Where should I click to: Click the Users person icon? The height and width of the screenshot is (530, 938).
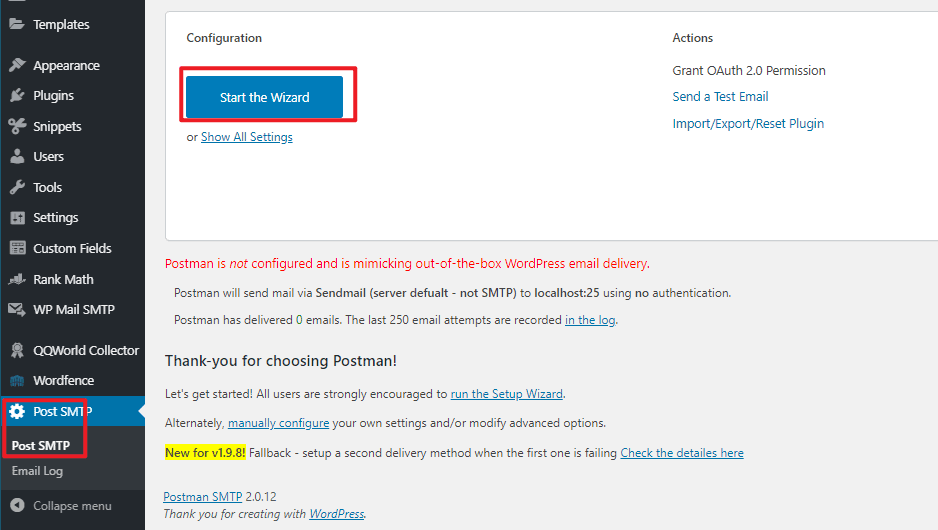pyautogui.click(x=17, y=156)
